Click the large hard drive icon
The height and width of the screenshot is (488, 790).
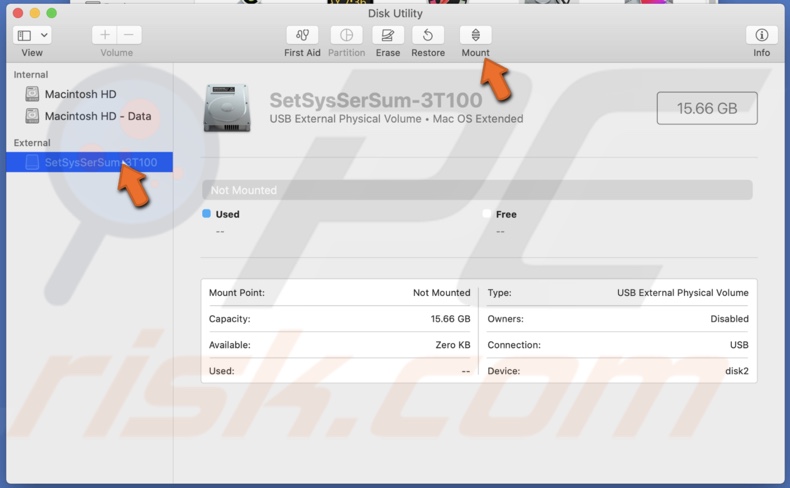click(227, 108)
